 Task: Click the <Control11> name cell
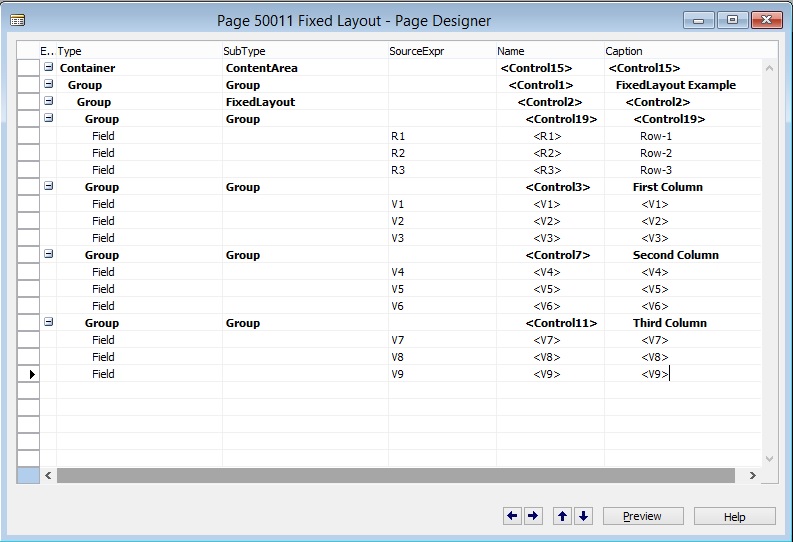[550, 323]
